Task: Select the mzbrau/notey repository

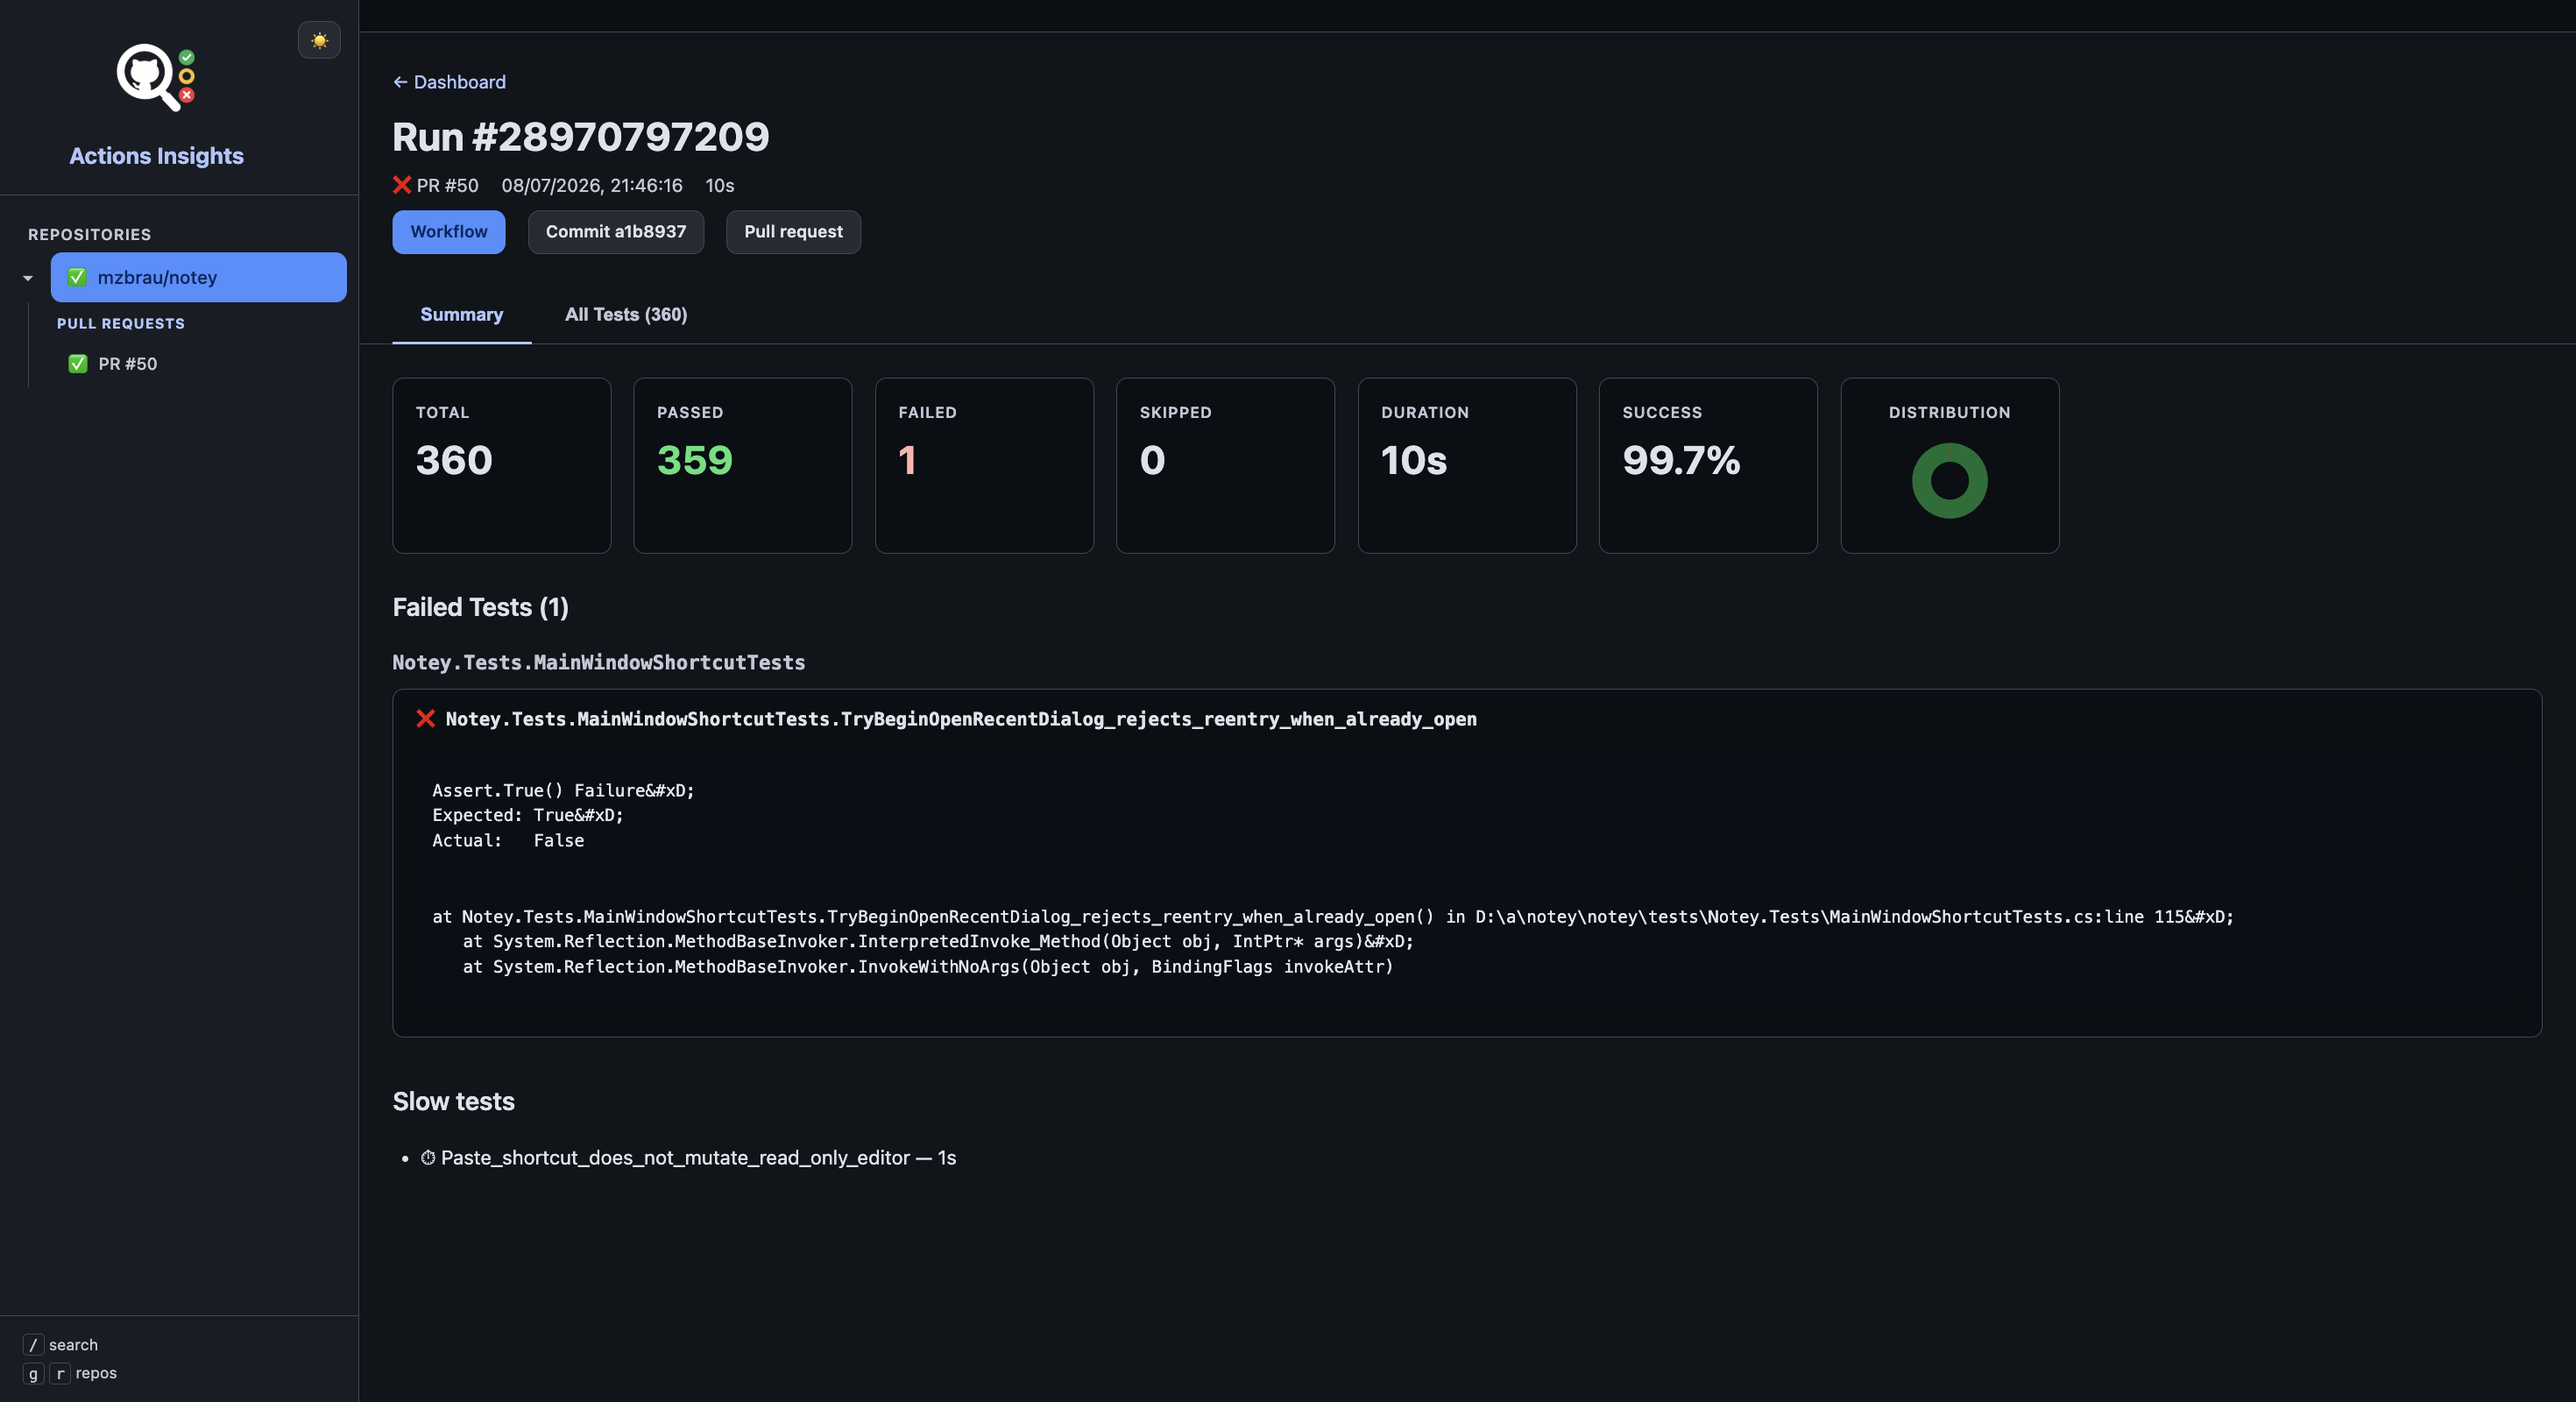Action: tap(199, 277)
